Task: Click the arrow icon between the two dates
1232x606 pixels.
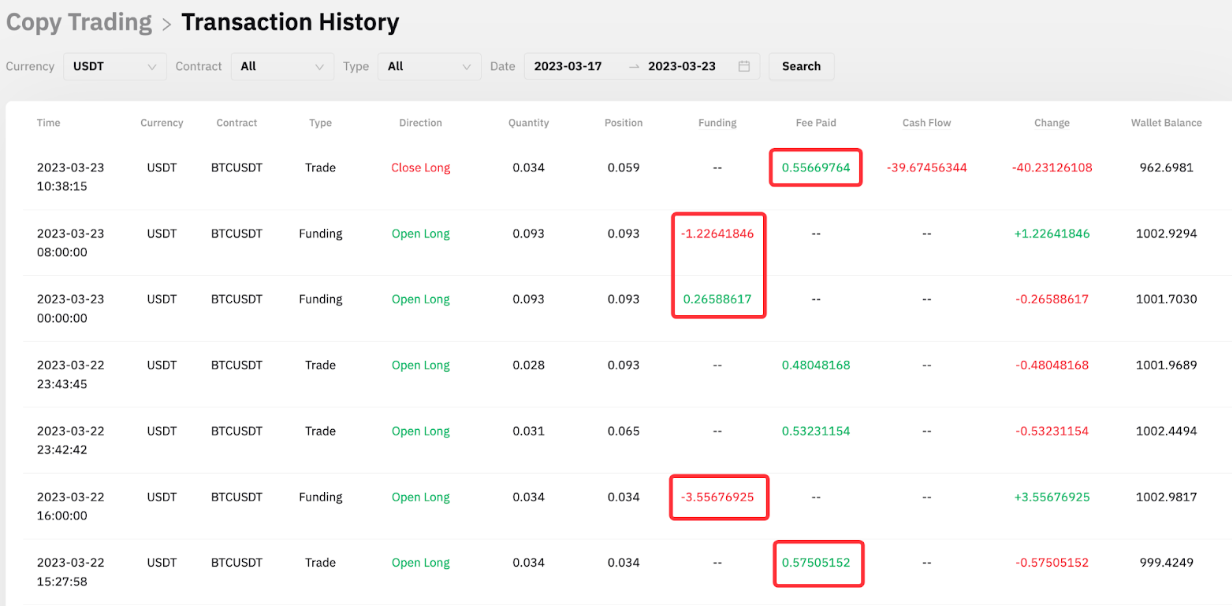Action: tap(634, 67)
